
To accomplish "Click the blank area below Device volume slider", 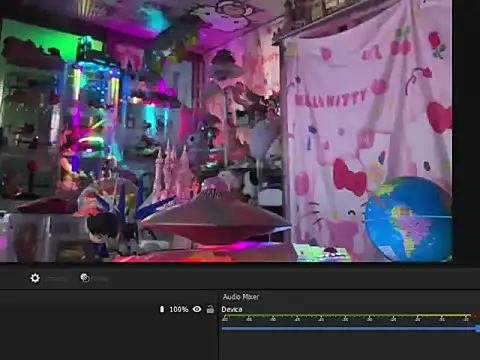I will pyautogui.click(x=349, y=347).
